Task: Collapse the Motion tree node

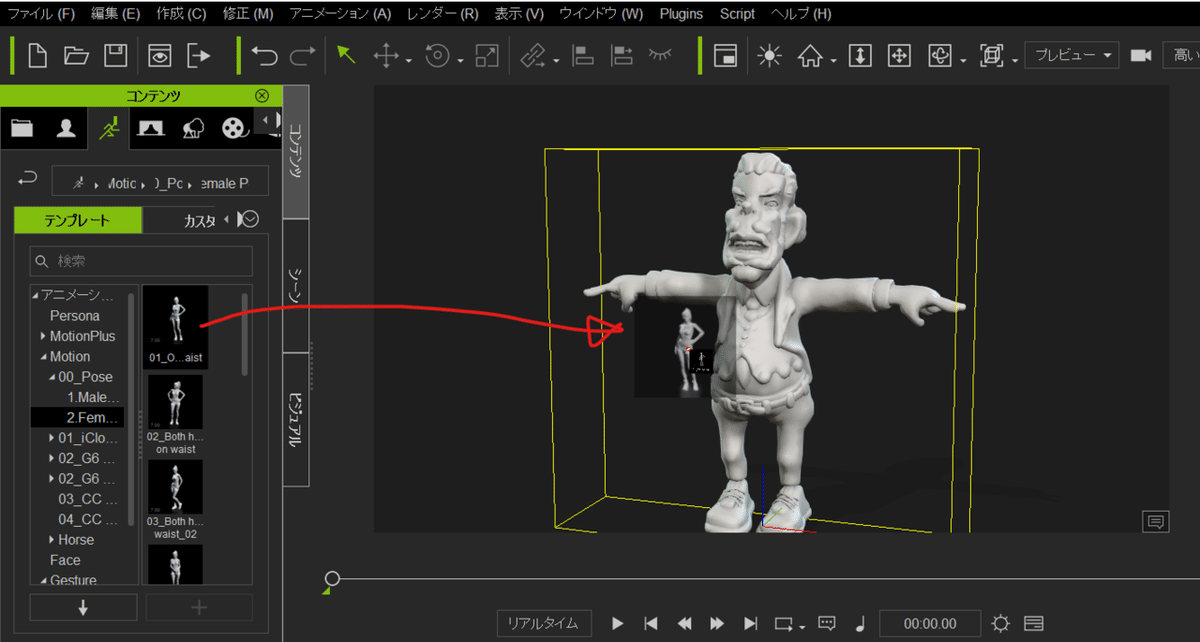Action: tap(43, 357)
